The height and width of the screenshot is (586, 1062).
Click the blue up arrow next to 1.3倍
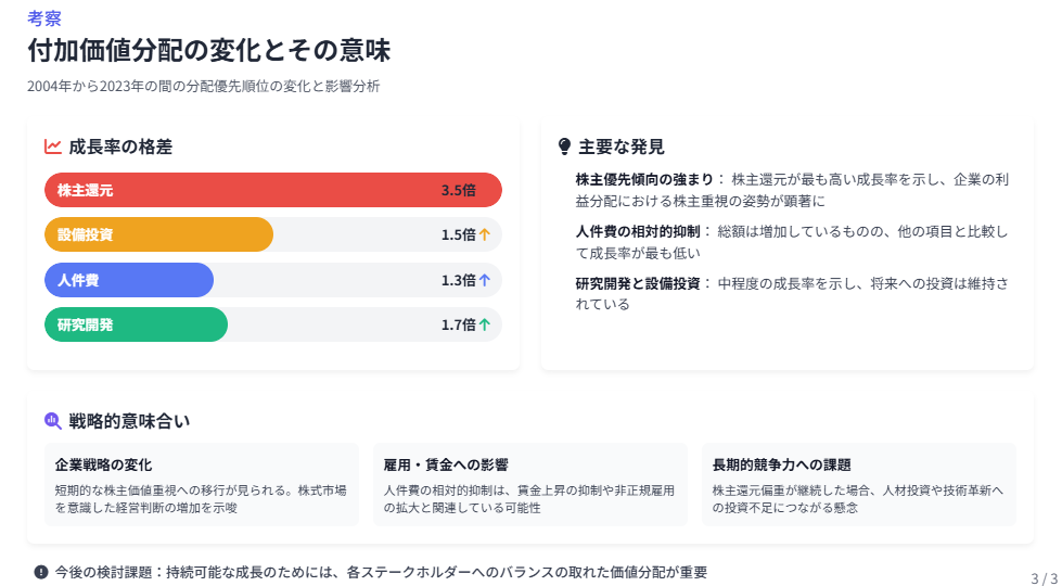[484, 280]
